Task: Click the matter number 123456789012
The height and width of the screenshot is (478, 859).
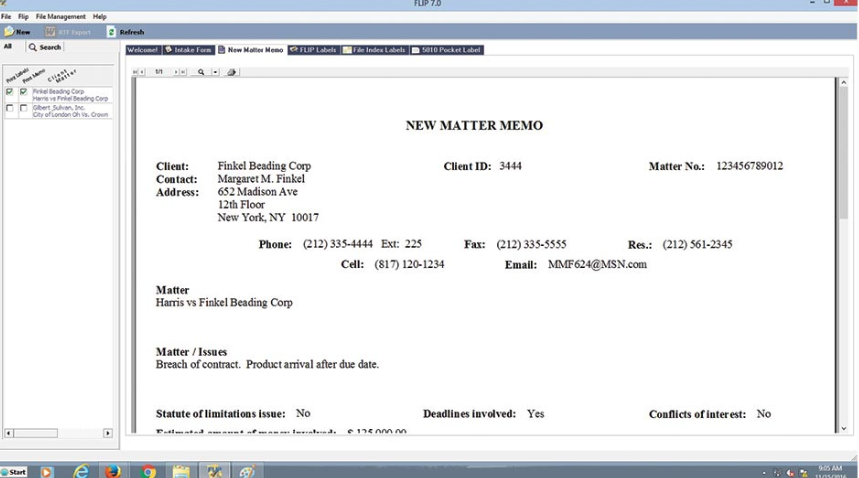Action: coord(749,166)
